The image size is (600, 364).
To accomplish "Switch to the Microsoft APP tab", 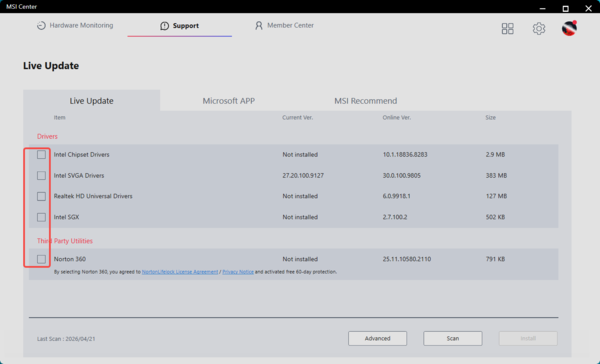I will [x=228, y=101].
